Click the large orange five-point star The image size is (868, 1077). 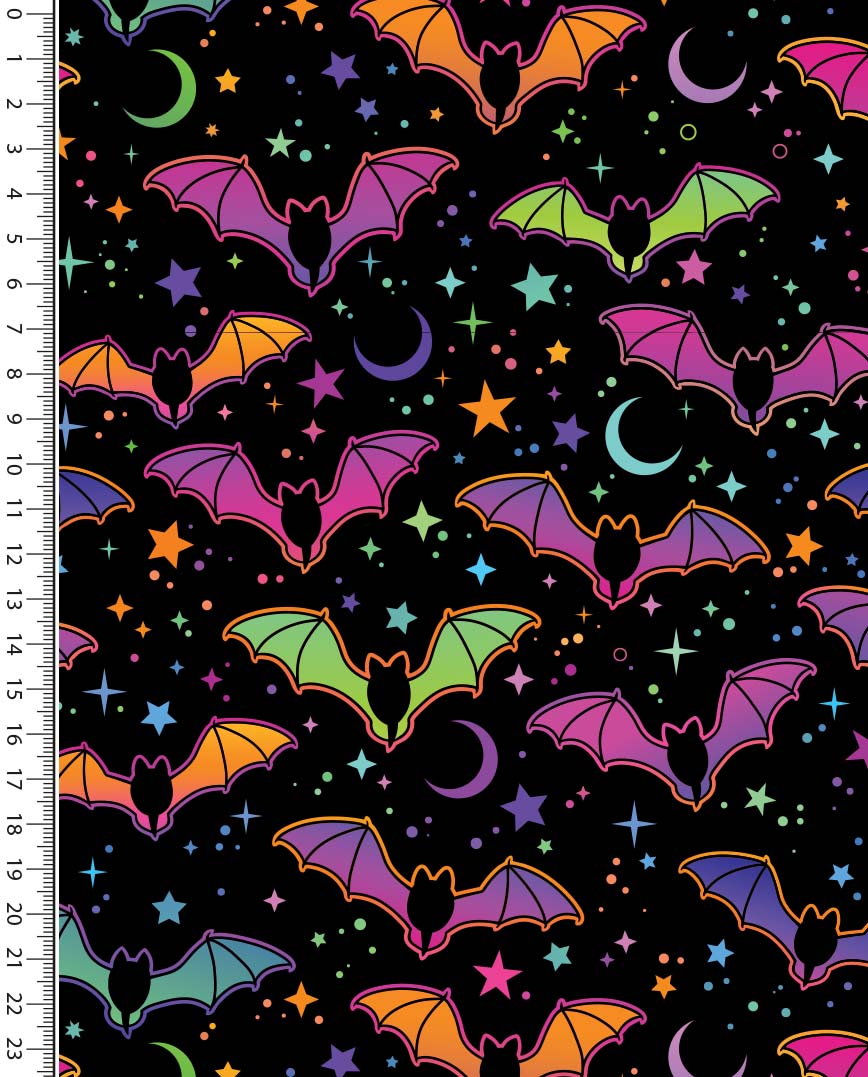(487, 407)
